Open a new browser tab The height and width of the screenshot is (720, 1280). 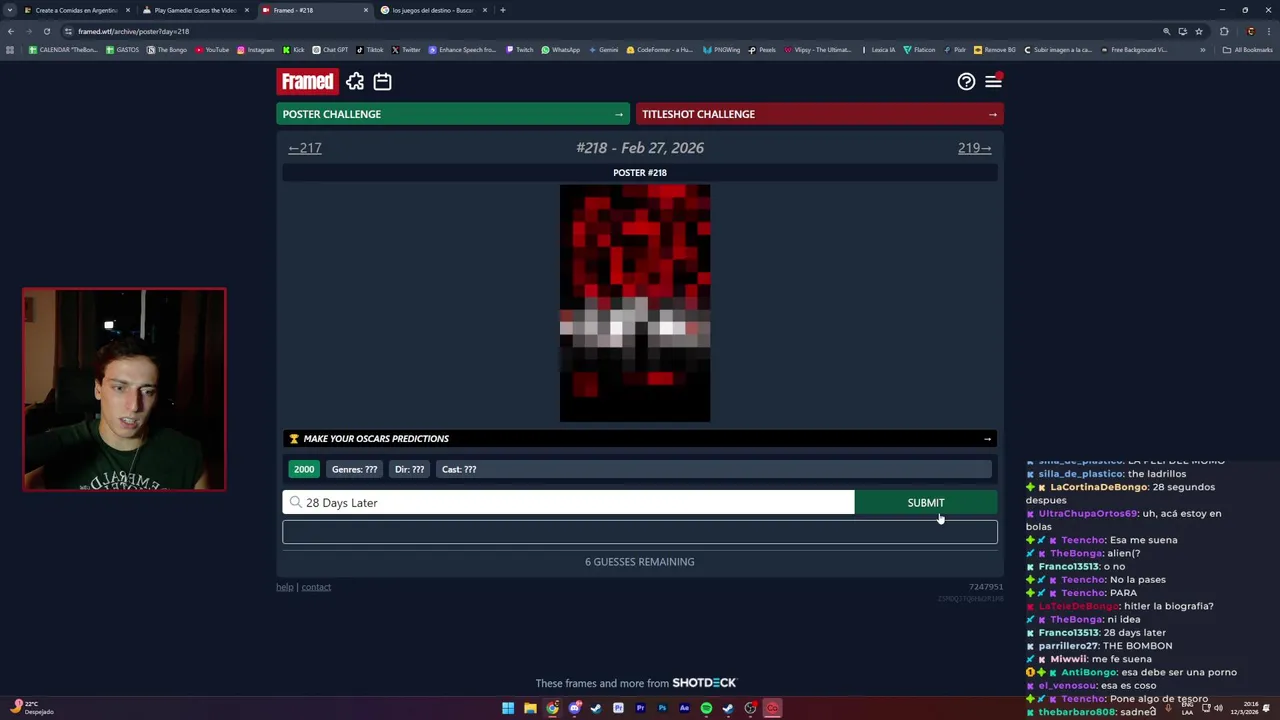click(x=503, y=10)
